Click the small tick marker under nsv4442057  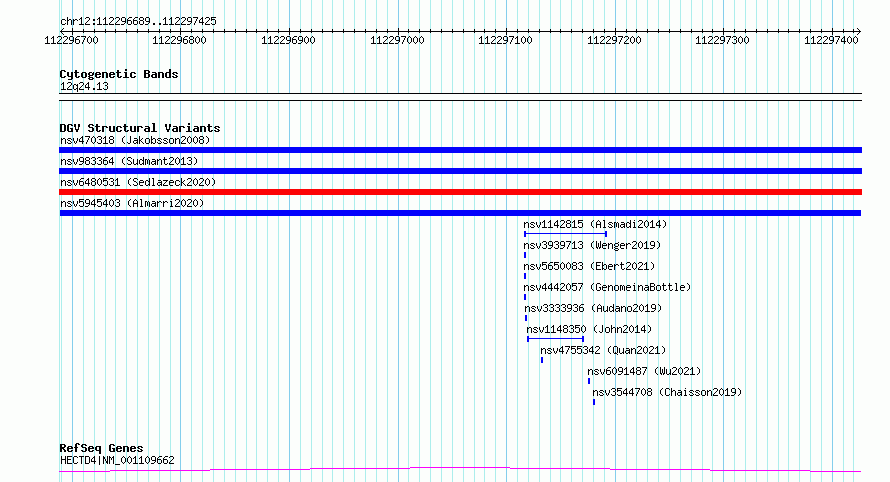[x=525, y=297]
